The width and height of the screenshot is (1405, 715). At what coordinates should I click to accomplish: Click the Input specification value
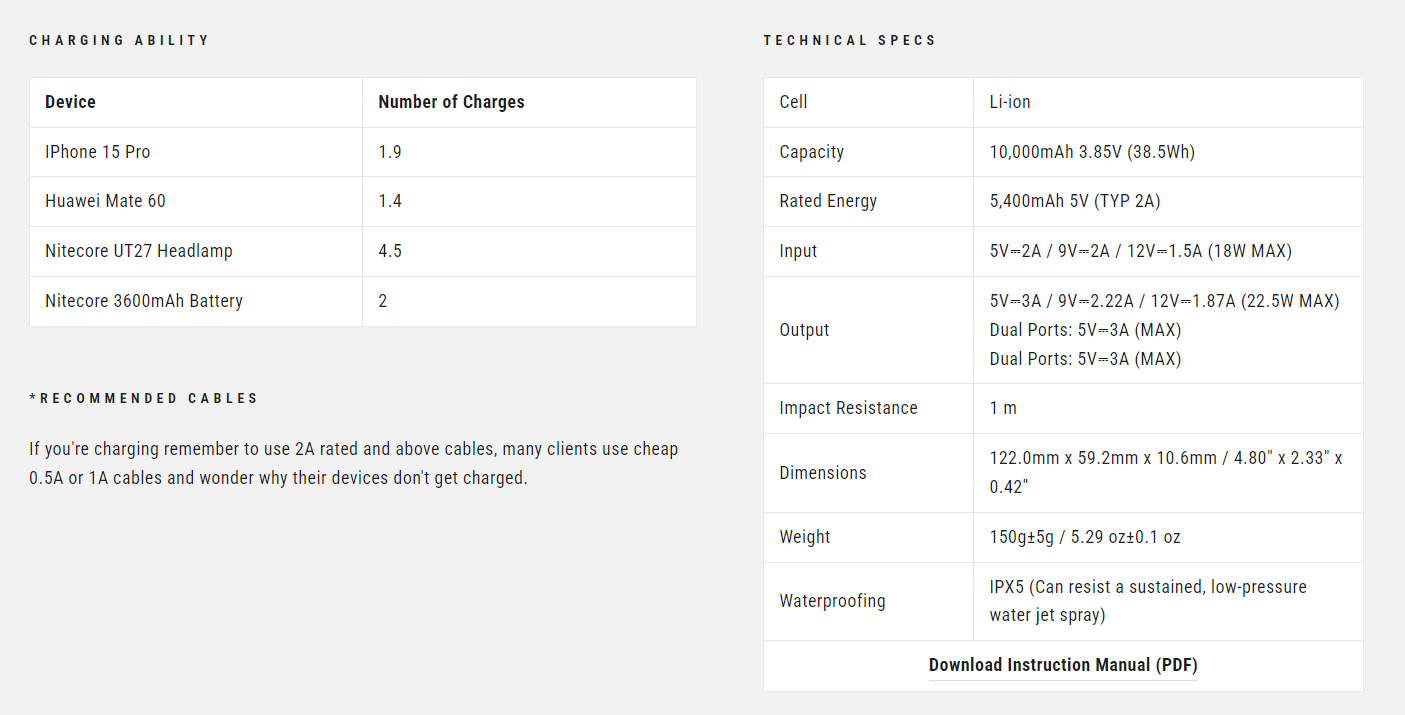click(x=1141, y=251)
